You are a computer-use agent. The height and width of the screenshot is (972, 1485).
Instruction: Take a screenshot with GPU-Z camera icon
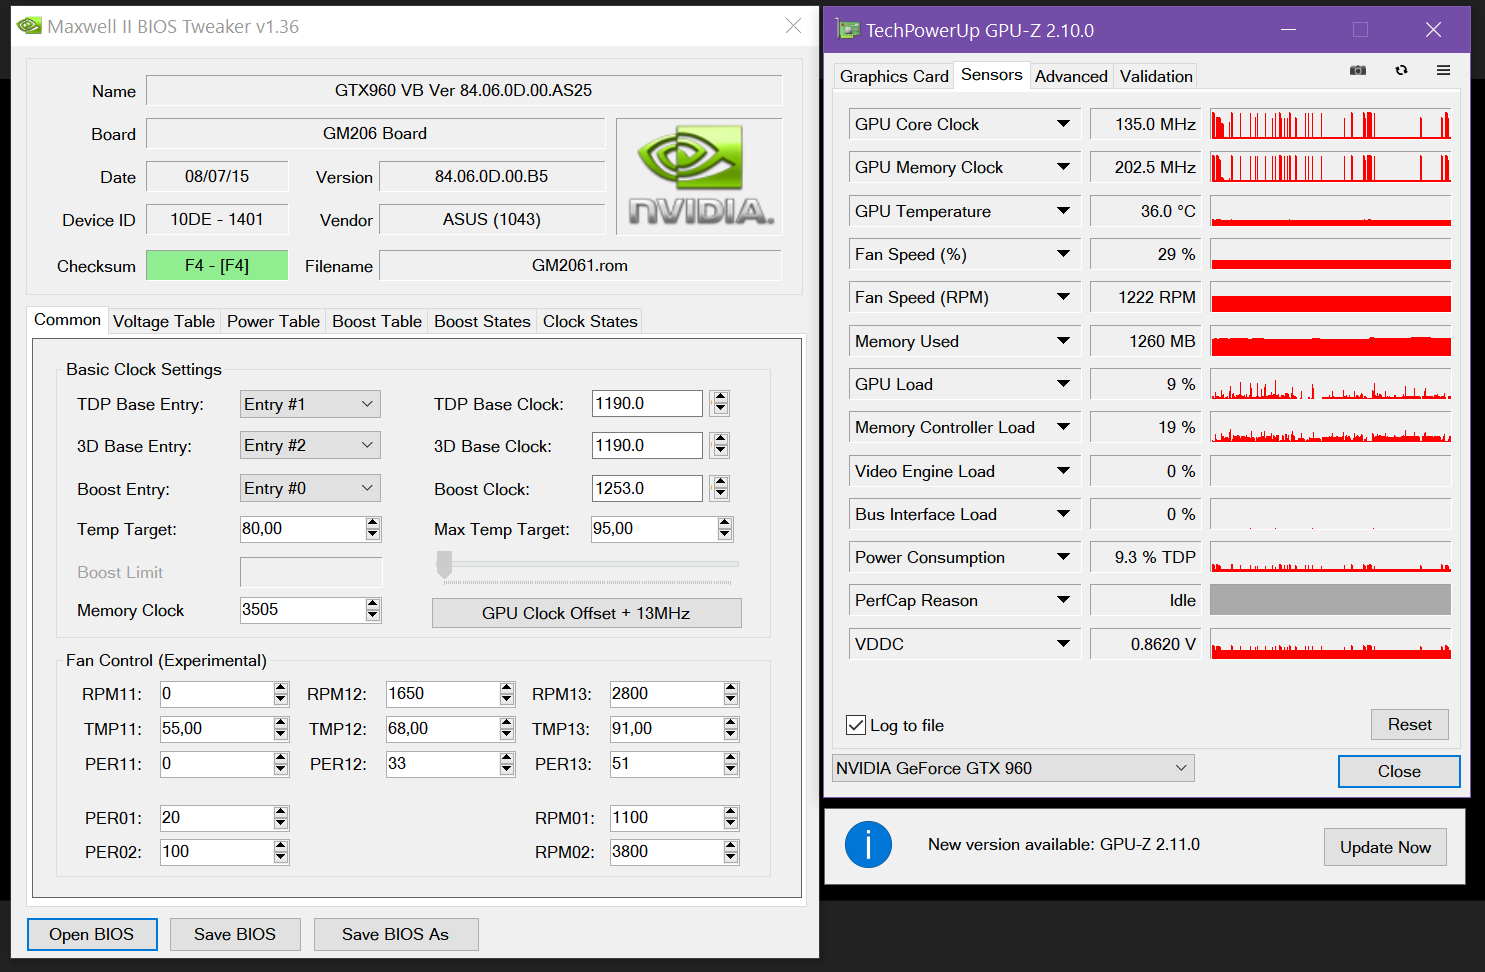pyautogui.click(x=1357, y=70)
